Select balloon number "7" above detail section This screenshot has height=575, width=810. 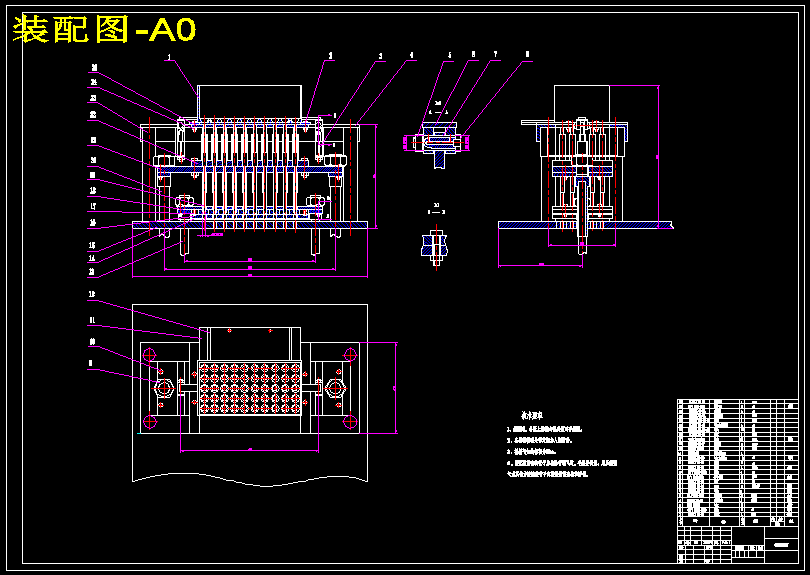coord(495,54)
